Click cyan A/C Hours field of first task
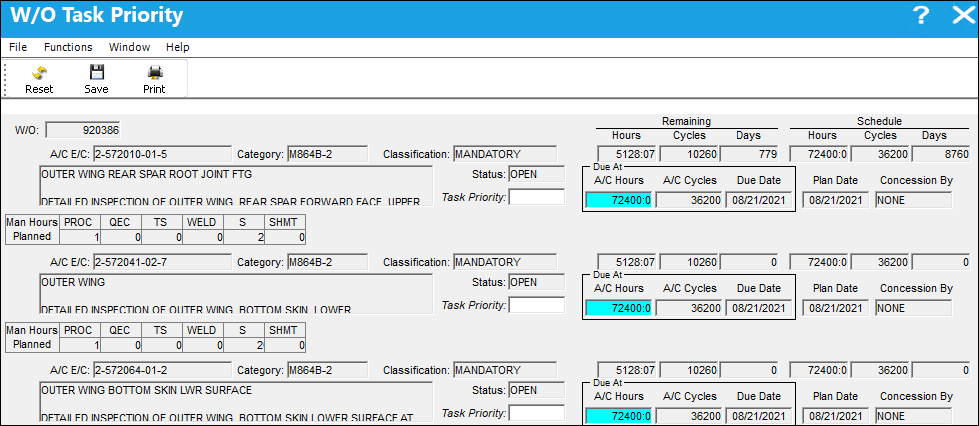The image size is (979, 426). (x=619, y=201)
